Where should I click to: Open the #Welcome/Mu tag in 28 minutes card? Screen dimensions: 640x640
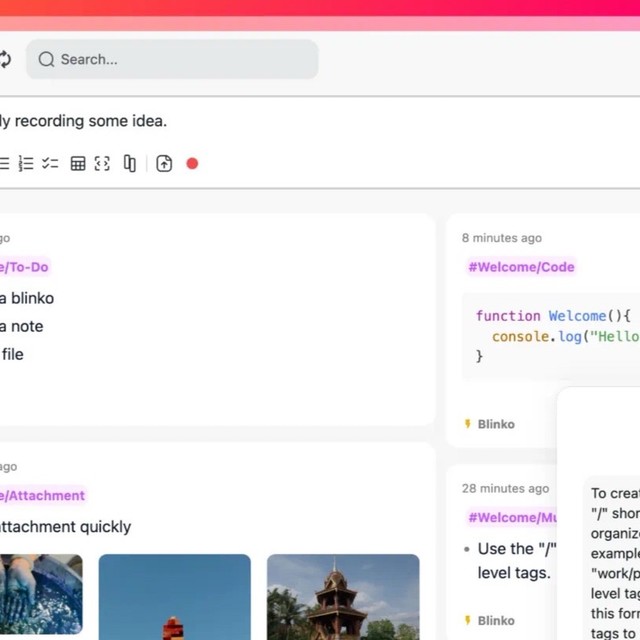pos(512,518)
